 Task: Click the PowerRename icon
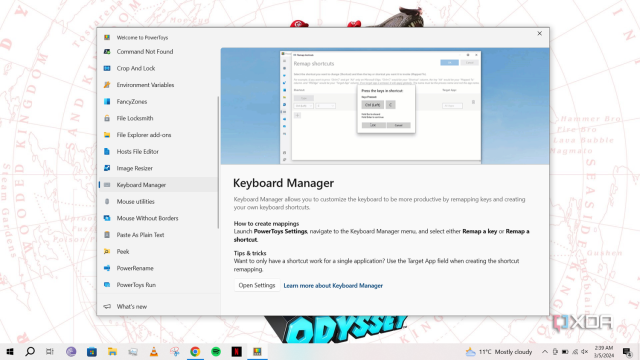[x=107, y=268]
